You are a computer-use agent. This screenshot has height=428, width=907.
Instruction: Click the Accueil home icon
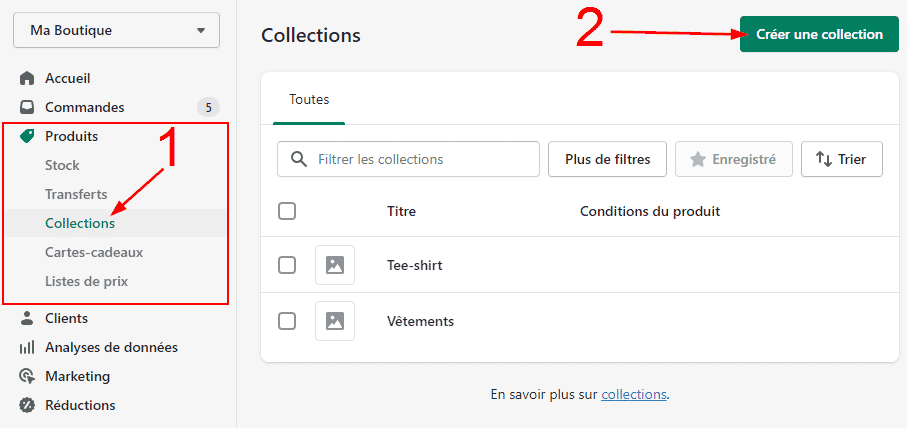(27, 78)
